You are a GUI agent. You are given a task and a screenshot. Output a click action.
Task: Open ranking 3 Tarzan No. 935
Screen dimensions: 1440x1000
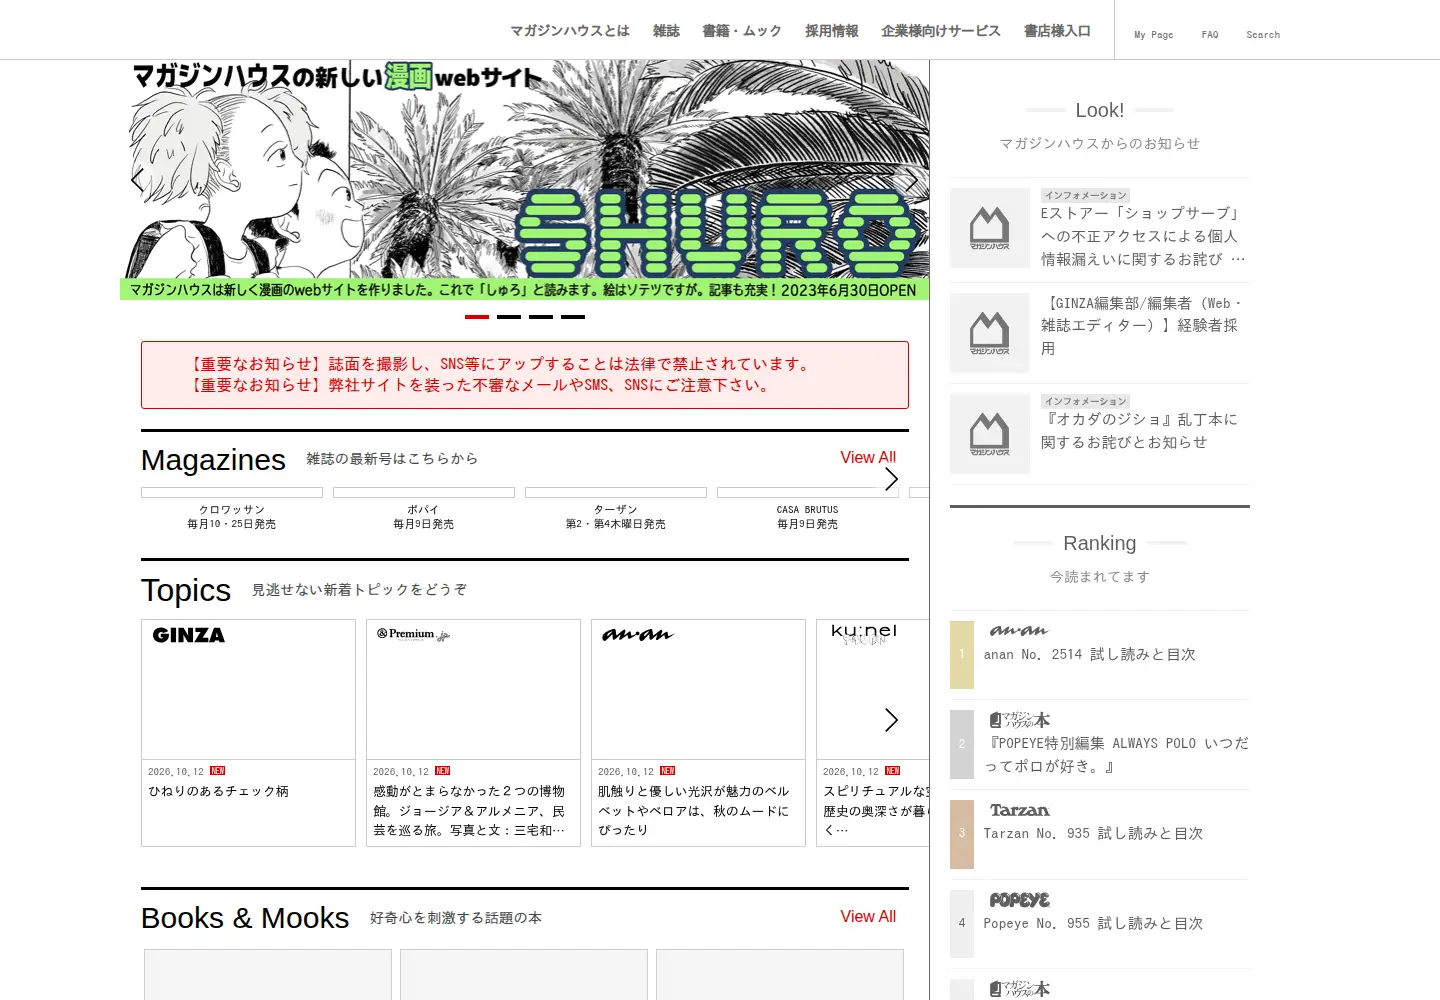coord(1100,834)
